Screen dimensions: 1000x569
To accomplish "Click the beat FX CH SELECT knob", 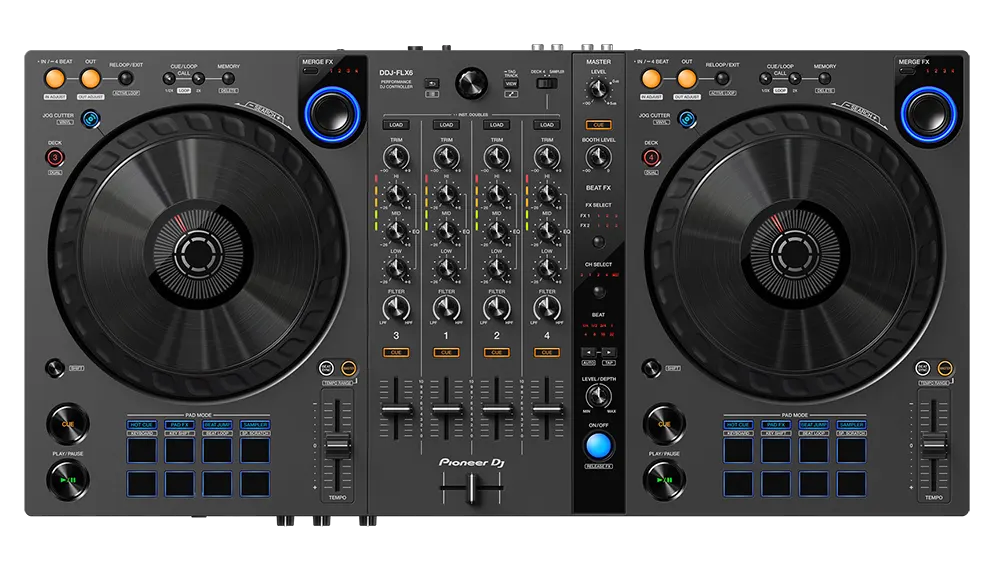I will click(x=598, y=292).
